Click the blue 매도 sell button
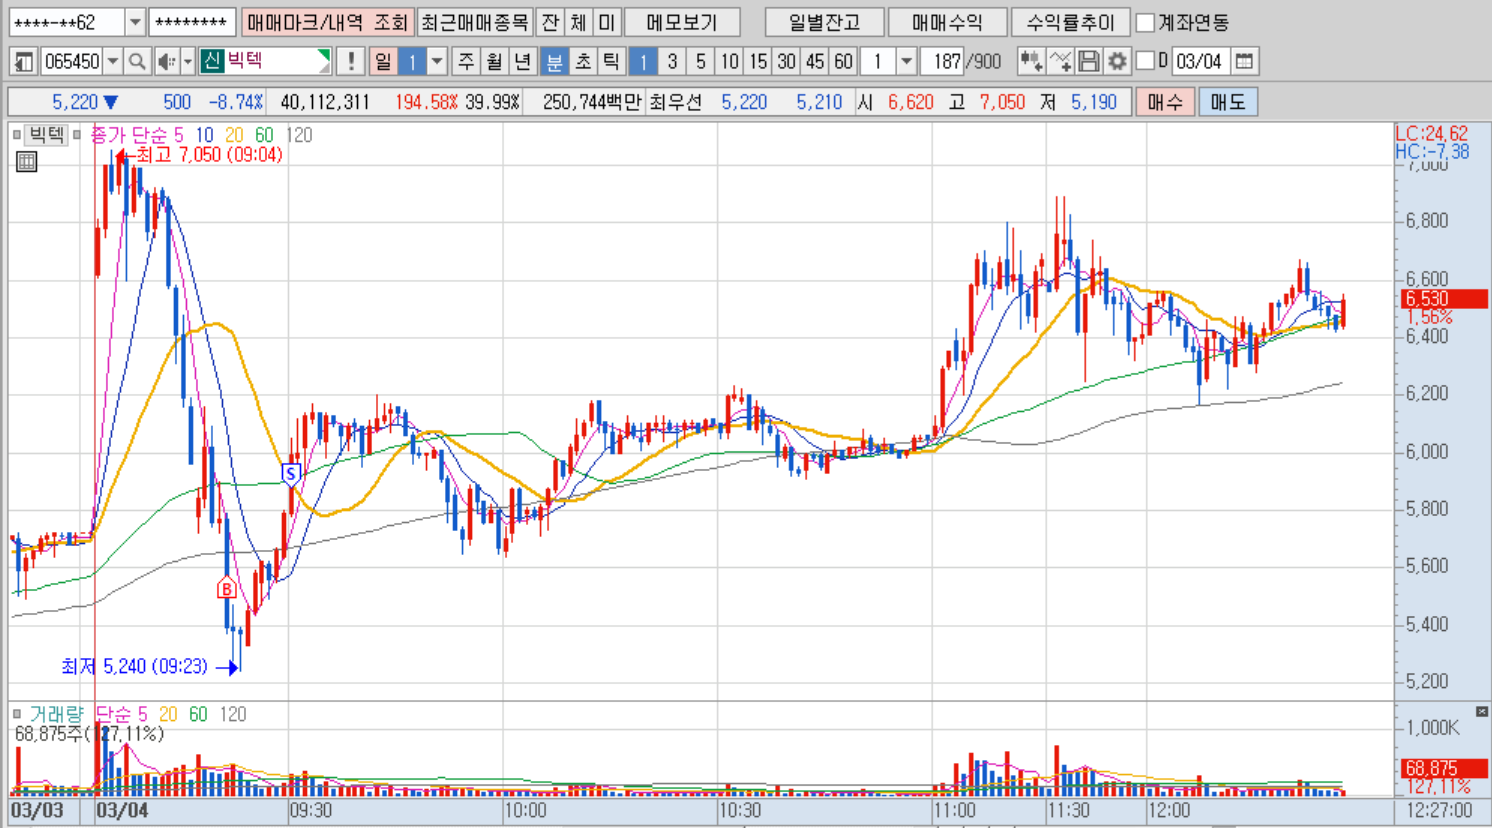Viewport: 1492px width, 828px height. pos(1228,102)
